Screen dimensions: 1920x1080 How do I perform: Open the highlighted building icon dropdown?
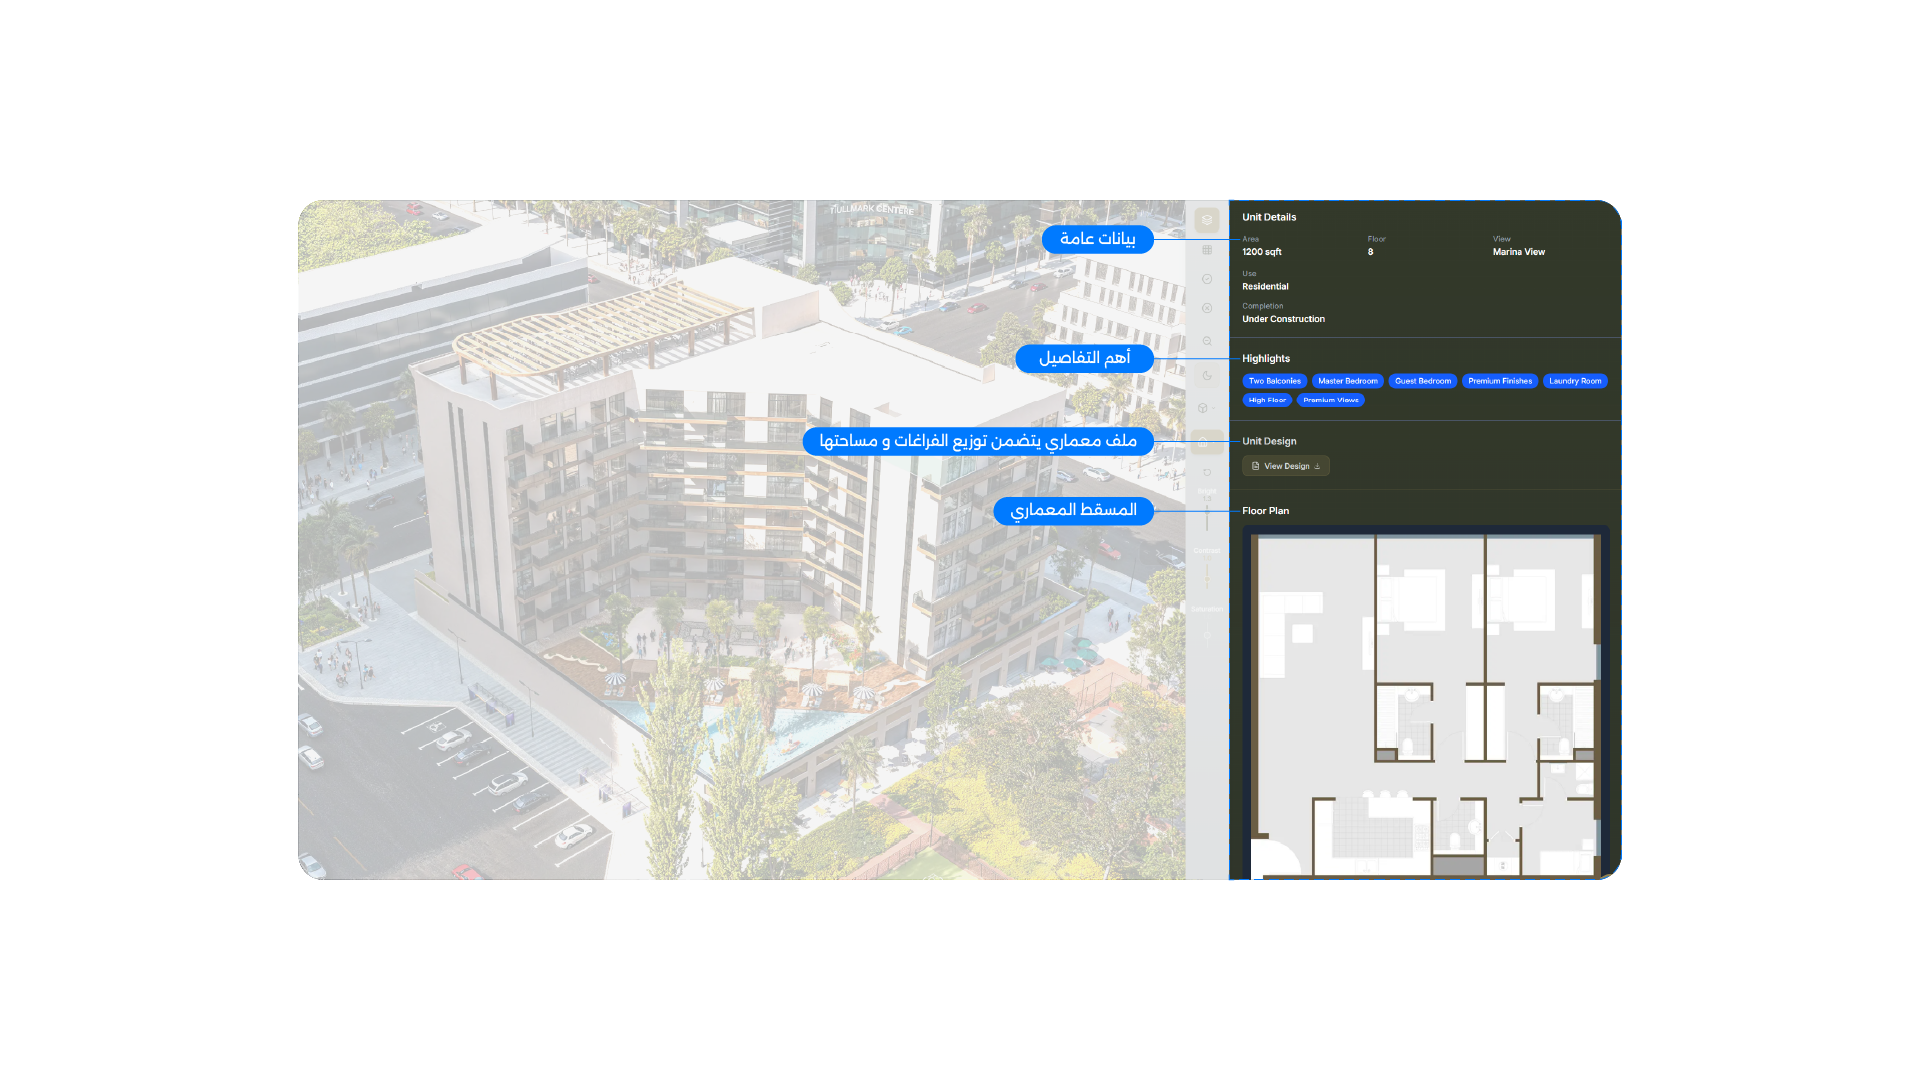(x=1207, y=442)
